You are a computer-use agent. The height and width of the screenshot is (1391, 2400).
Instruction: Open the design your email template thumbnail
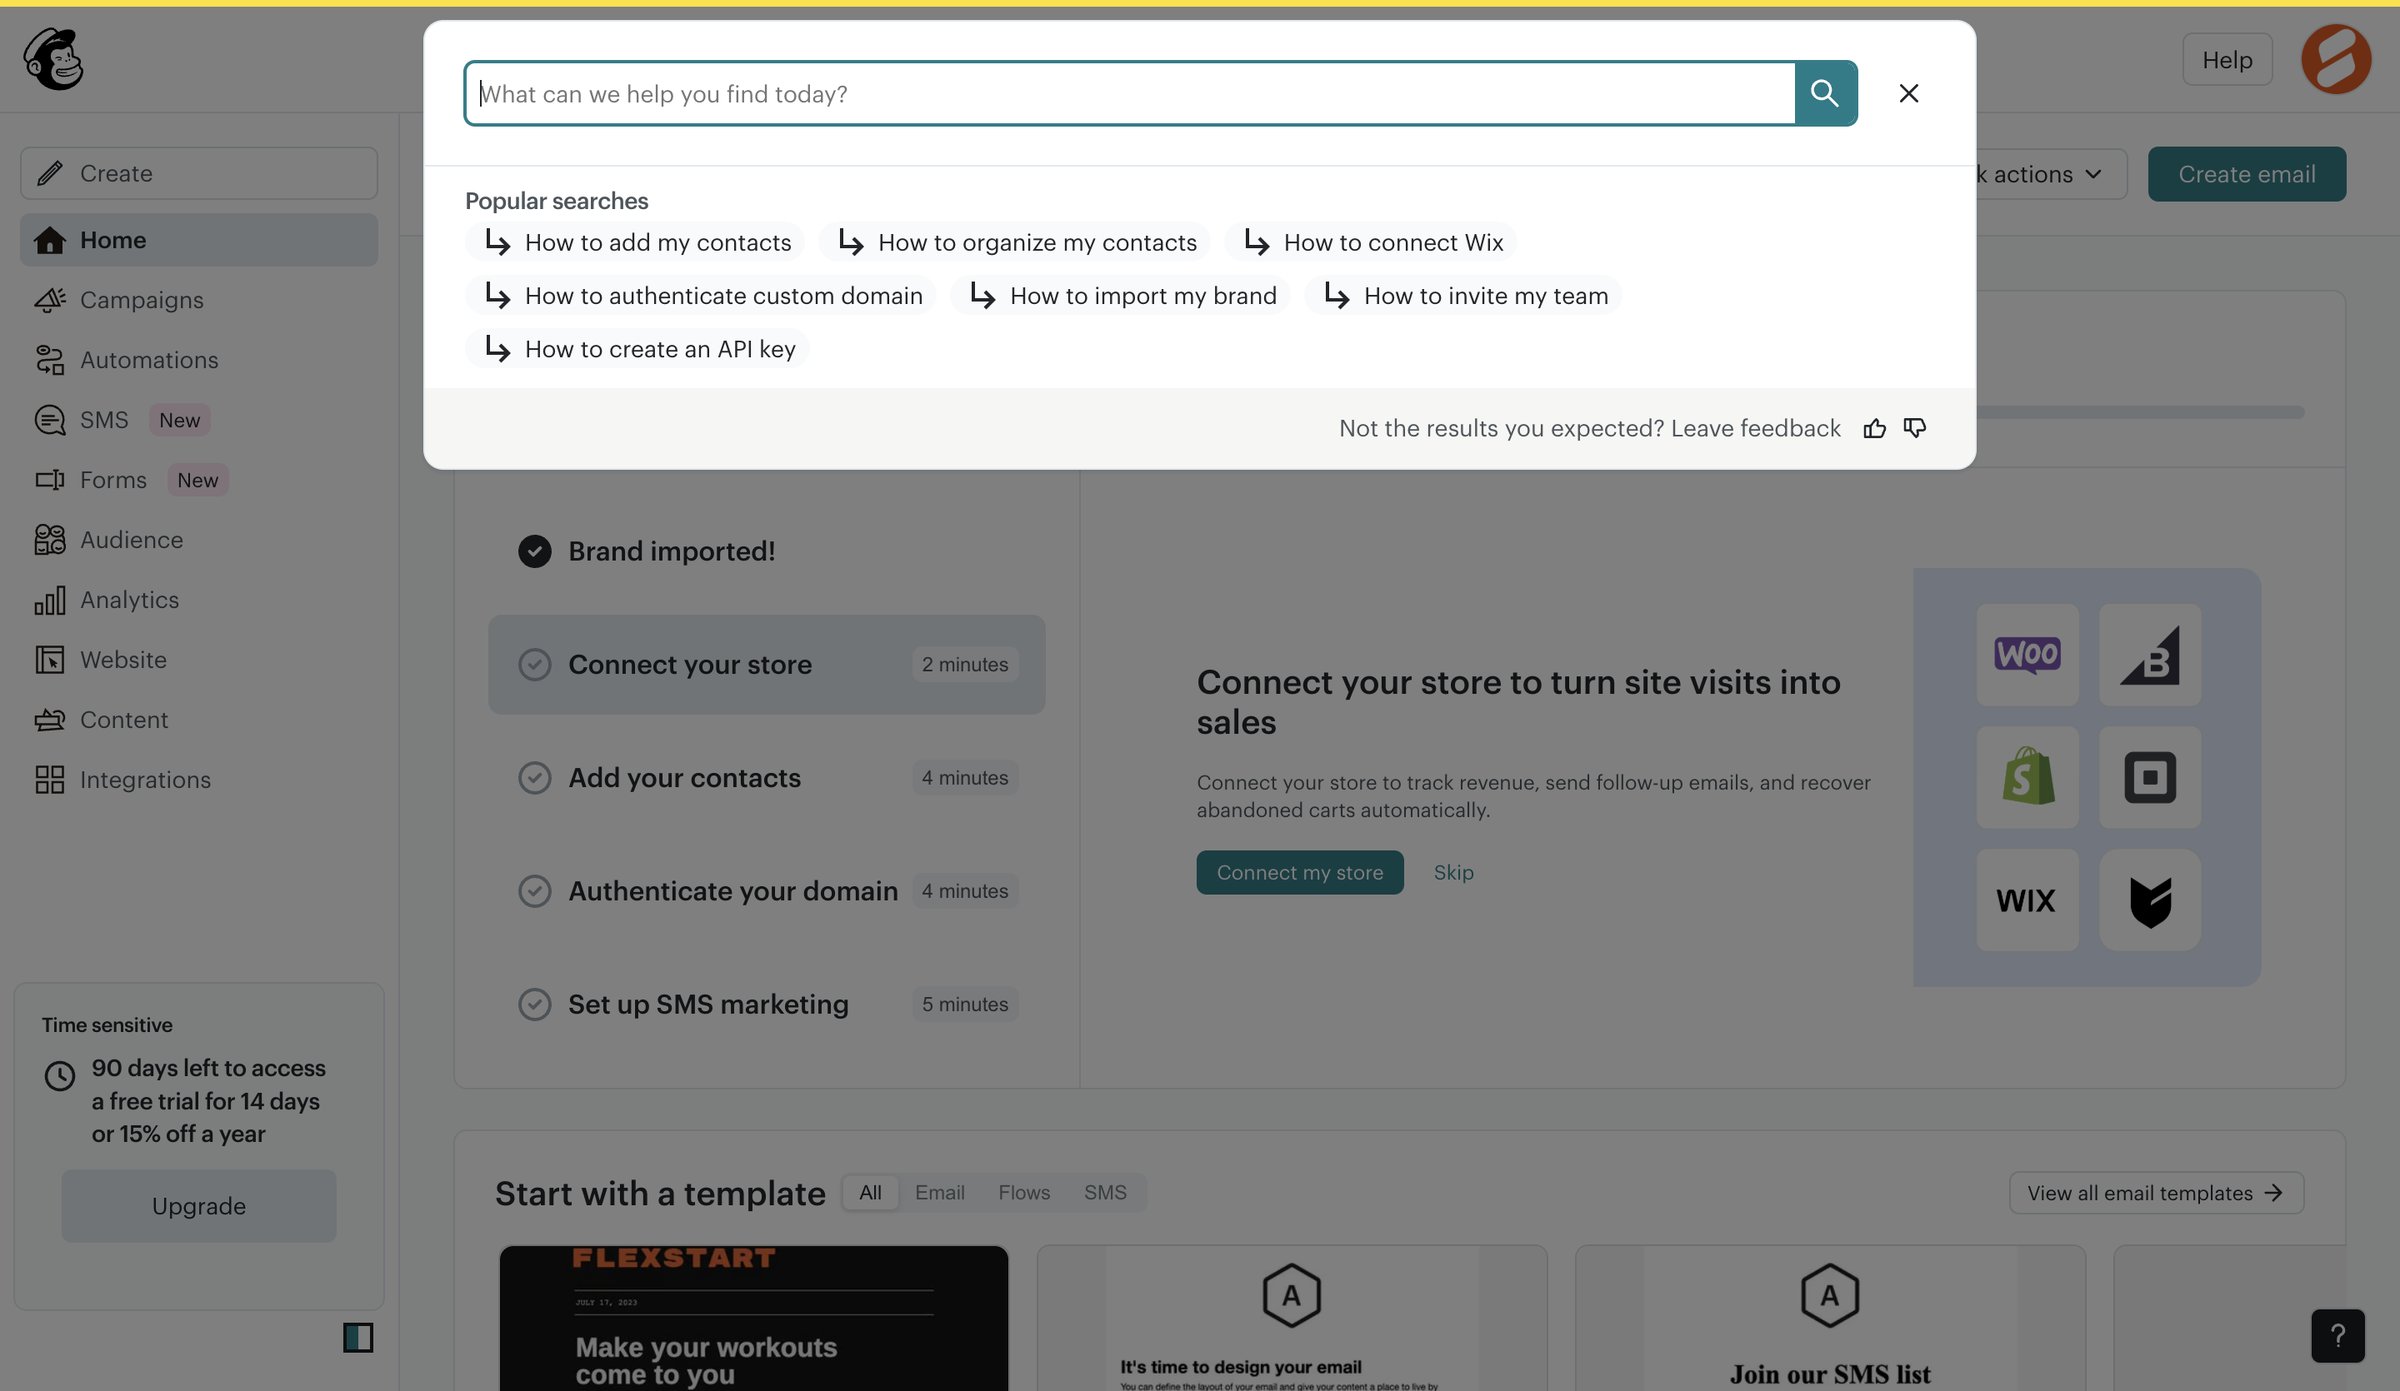[x=1292, y=1318]
